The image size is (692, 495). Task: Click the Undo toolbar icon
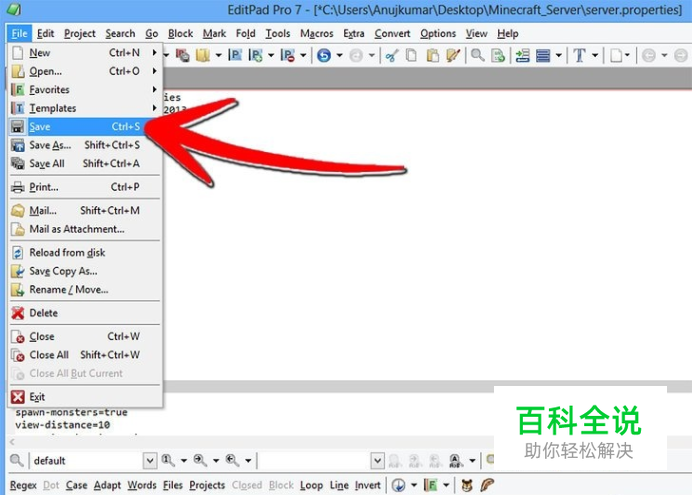pos(324,55)
